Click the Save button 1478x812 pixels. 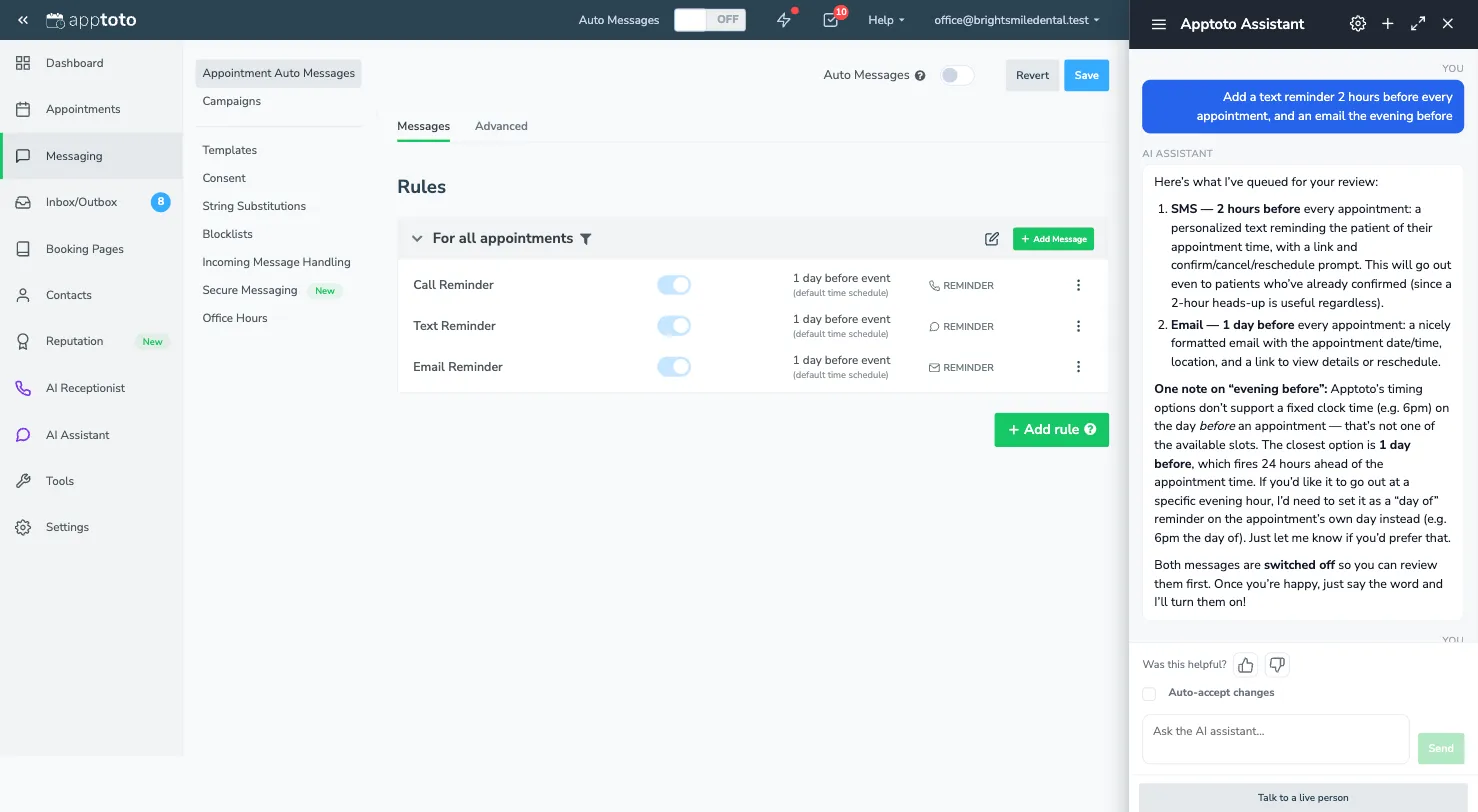[x=1087, y=75]
